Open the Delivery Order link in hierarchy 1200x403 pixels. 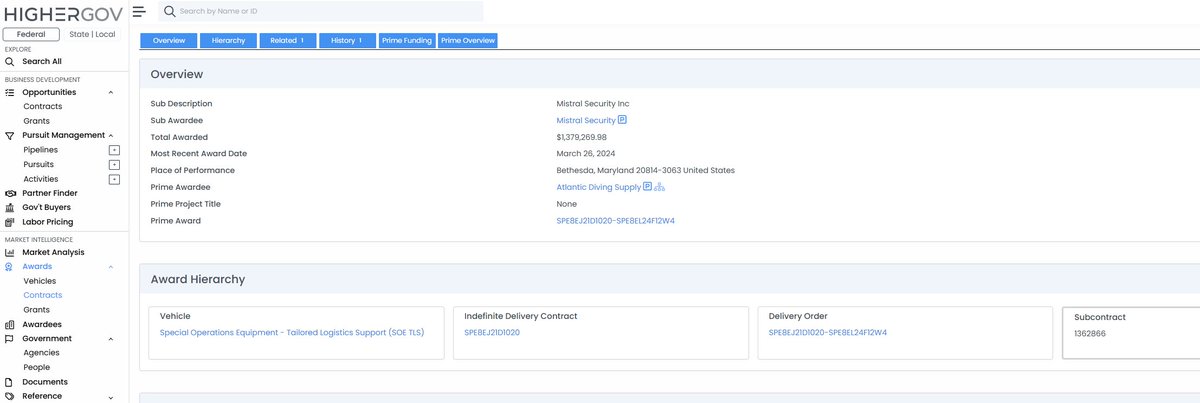coord(828,332)
